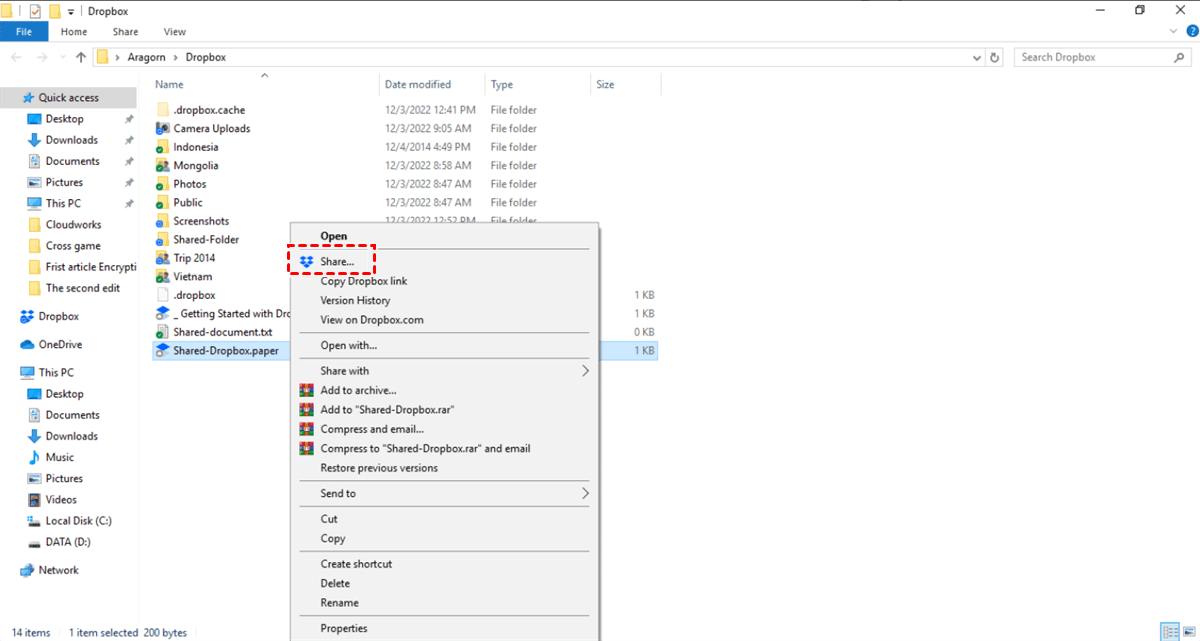The width and height of the screenshot is (1200, 641).
Task: Open Music under This PC
Action: tap(59, 457)
